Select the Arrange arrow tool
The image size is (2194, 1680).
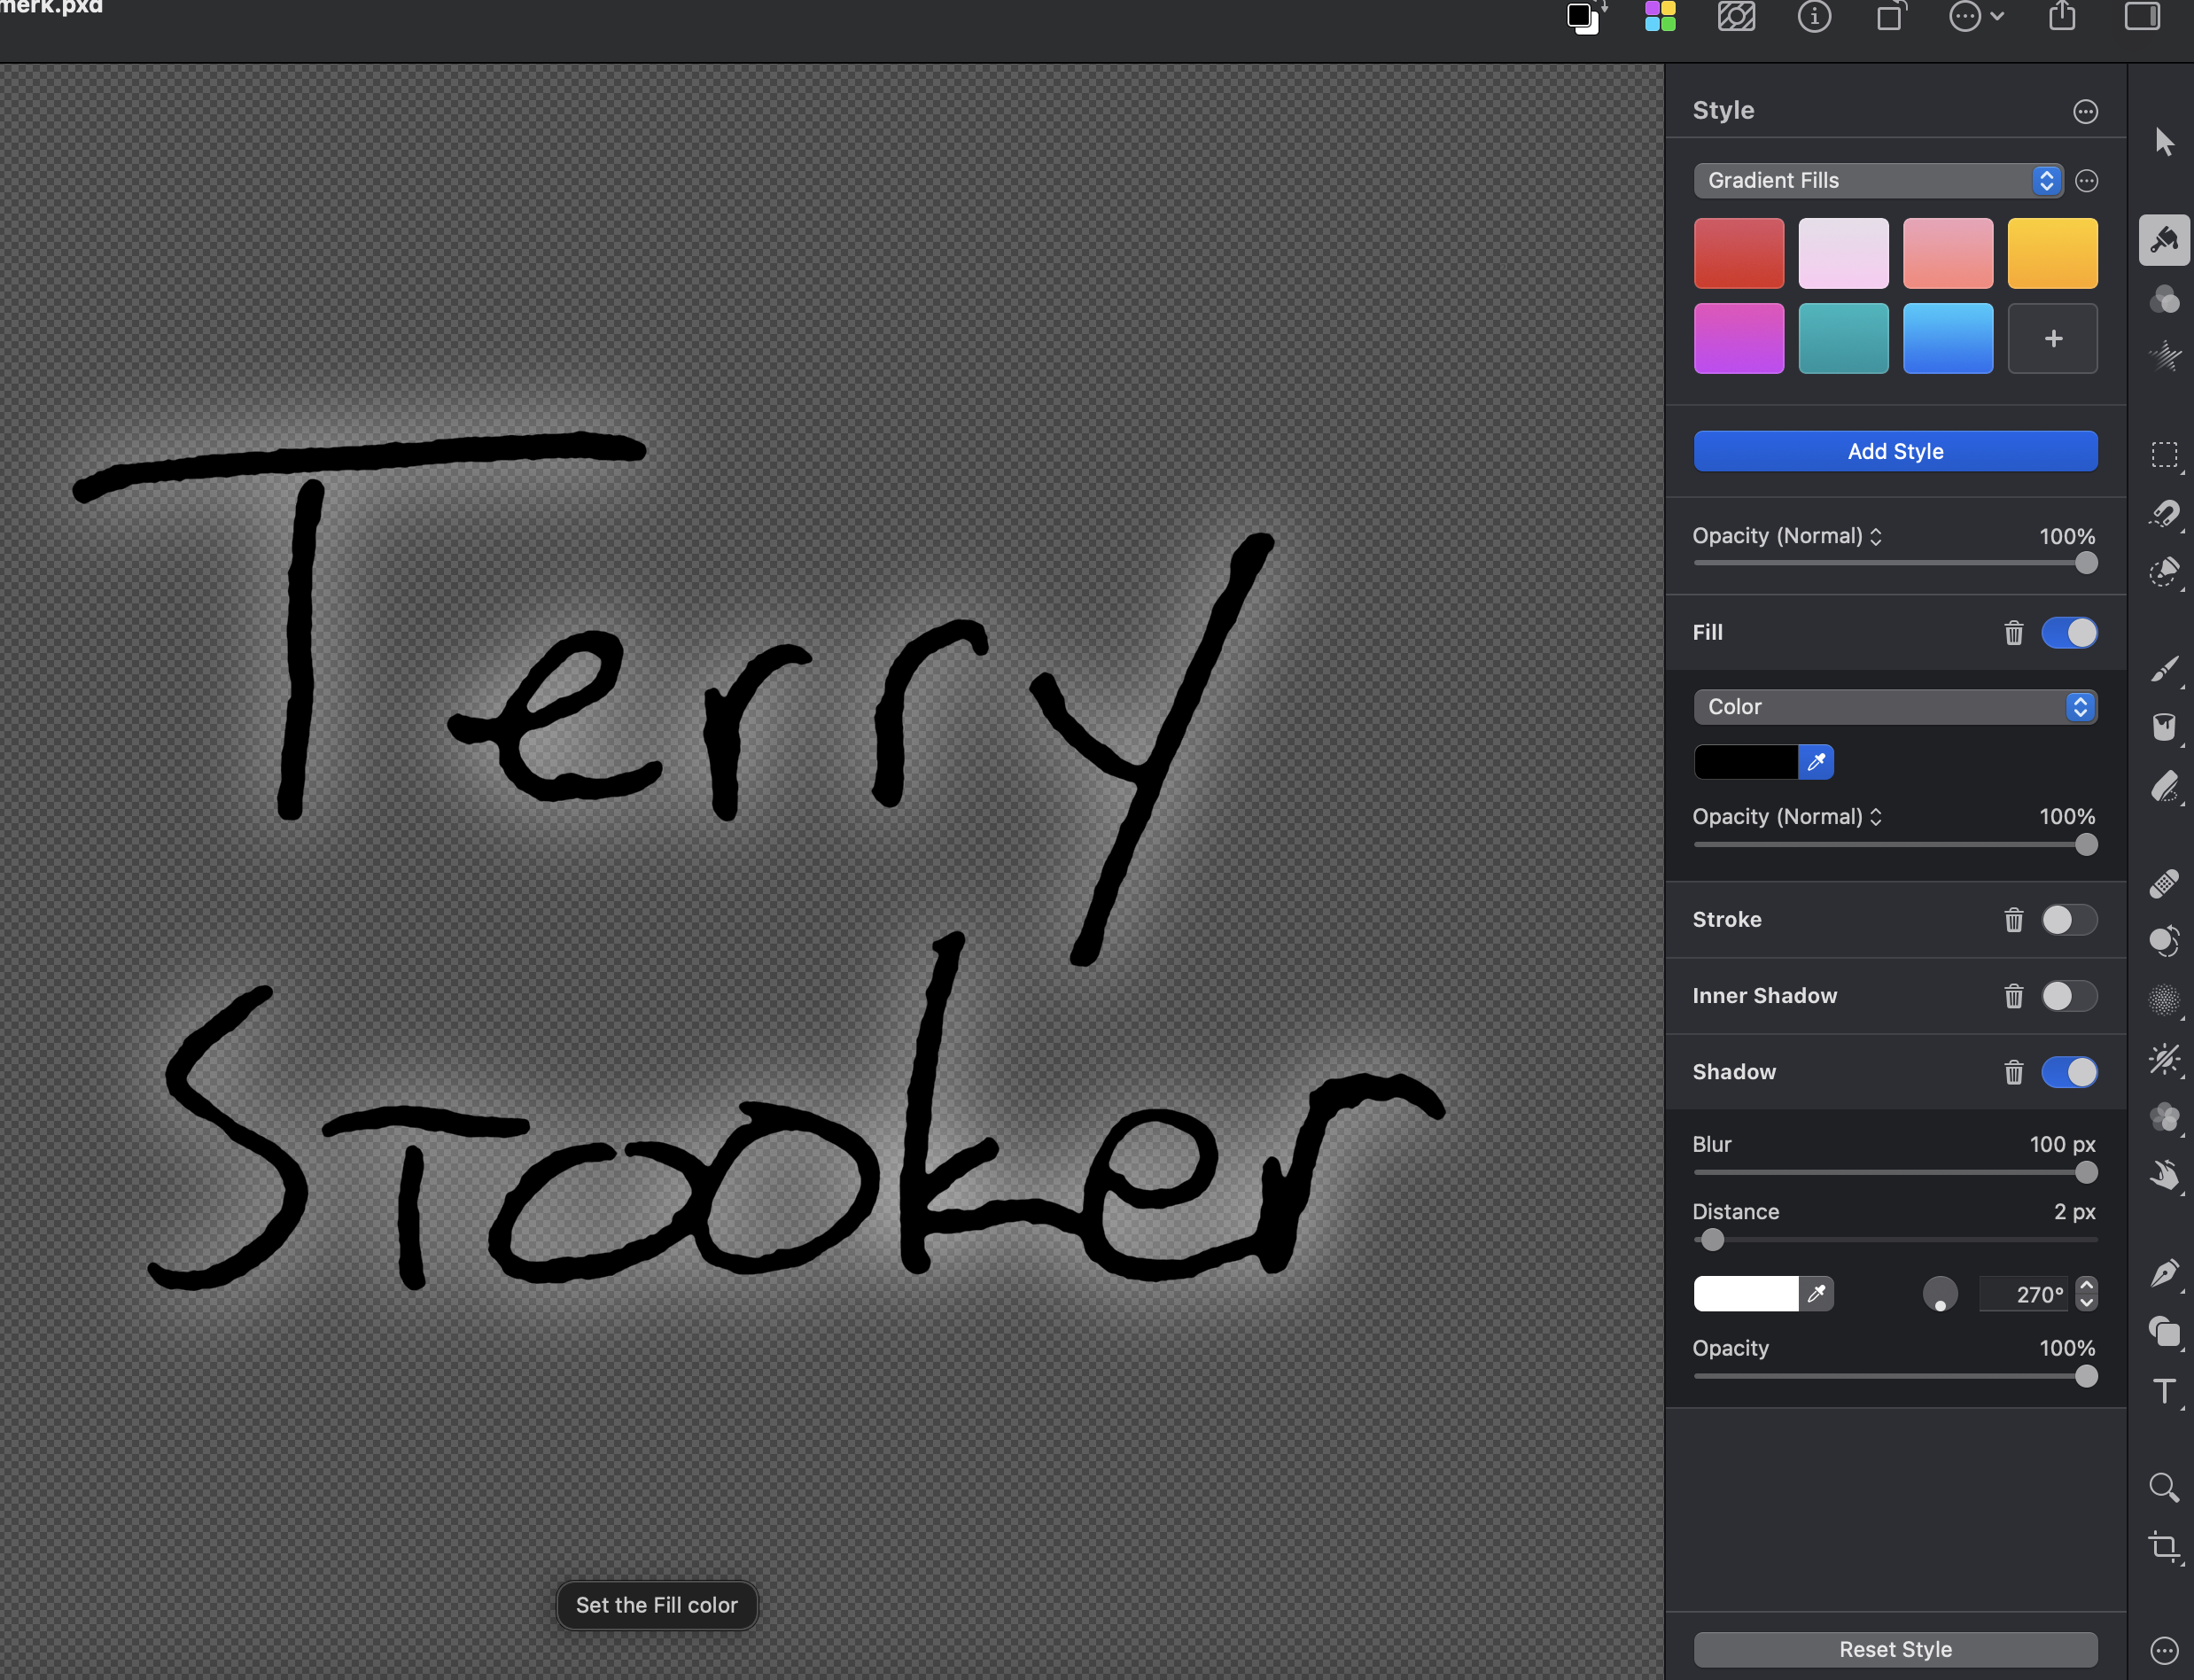2163,142
